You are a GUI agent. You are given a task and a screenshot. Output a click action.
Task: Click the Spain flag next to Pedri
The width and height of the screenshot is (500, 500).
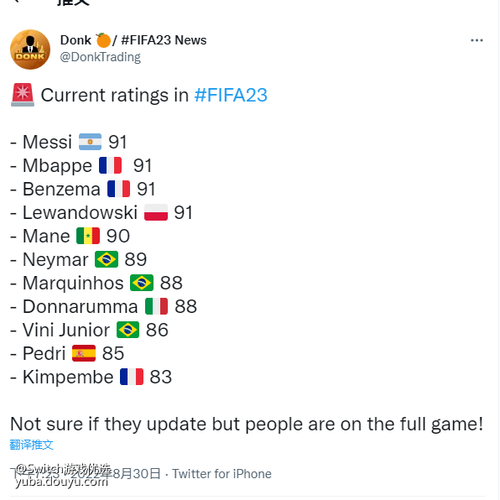click(84, 353)
